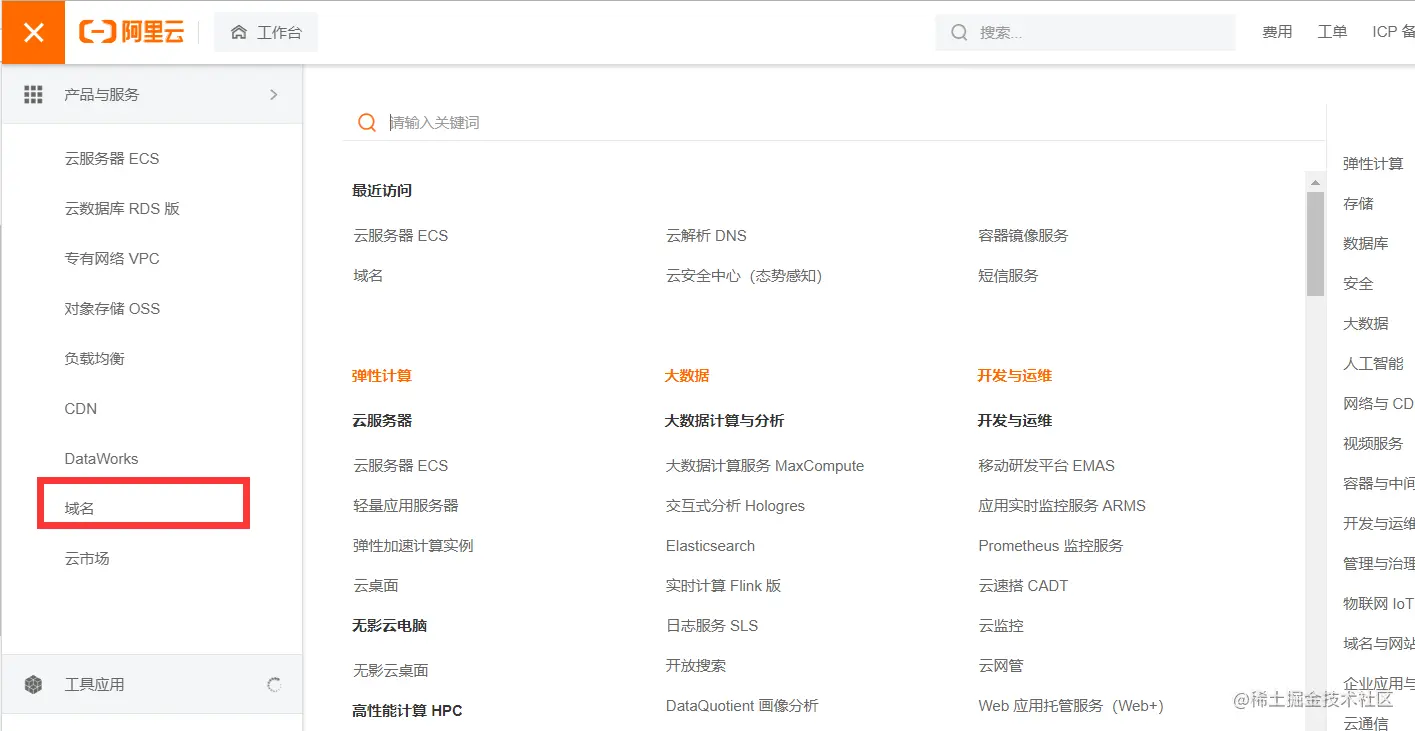
Task: Jump to 大数据 in right category index
Action: point(1366,323)
